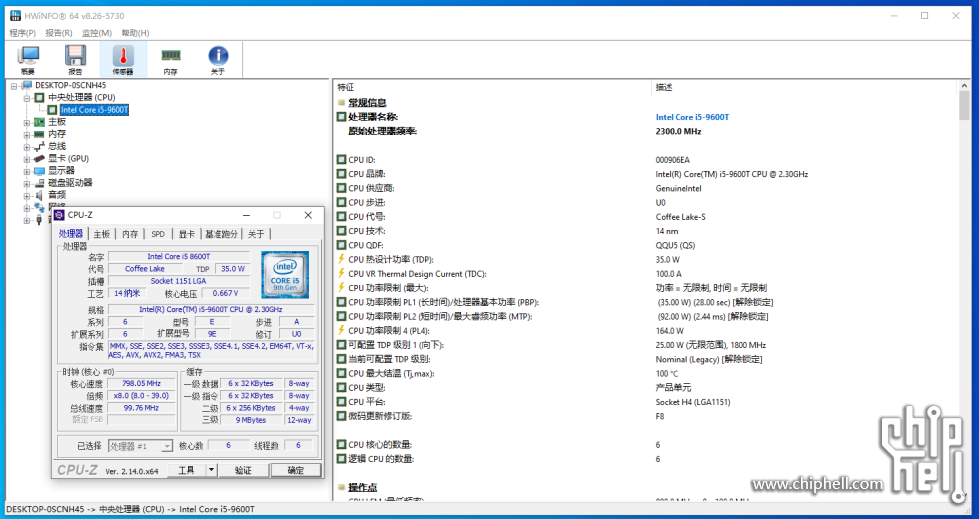Select the 显示器 monitor icon in tree

[x=39, y=171]
